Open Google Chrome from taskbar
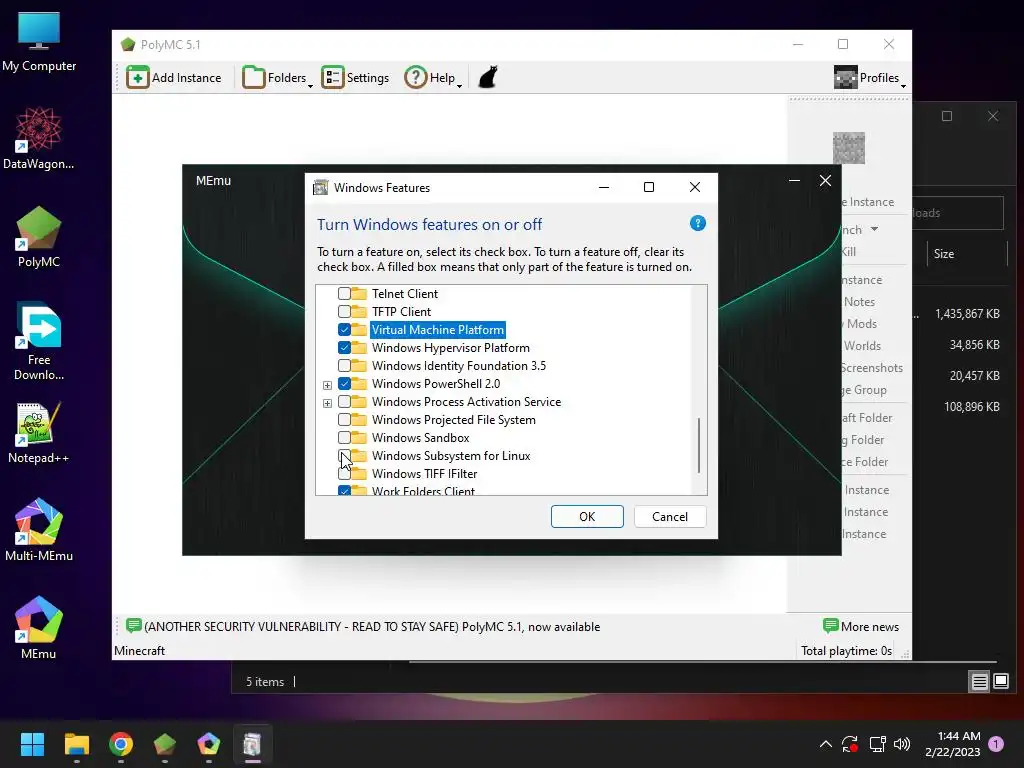The height and width of the screenshot is (768, 1024). click(x=121, y=744)
